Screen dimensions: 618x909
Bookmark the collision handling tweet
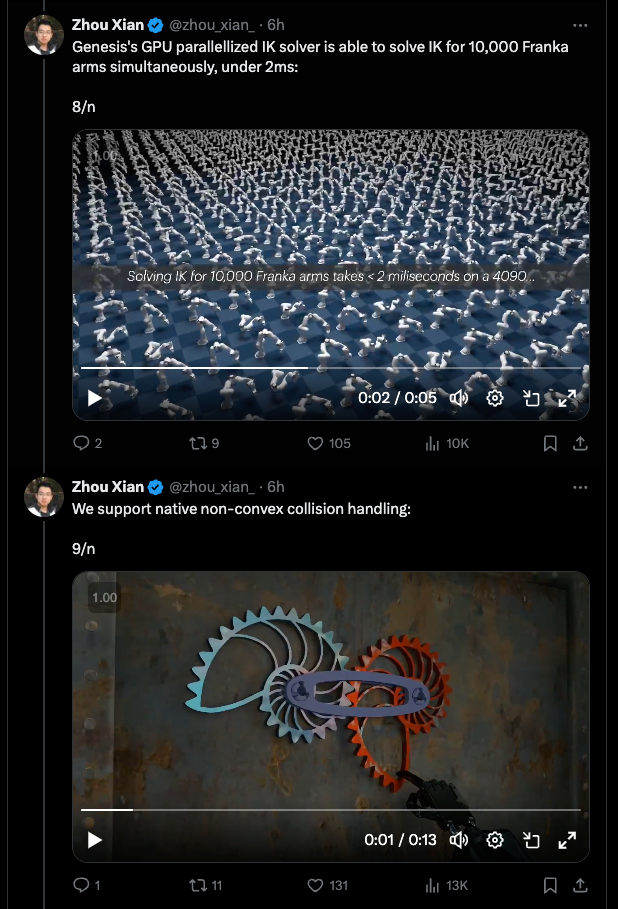[550, 885]
